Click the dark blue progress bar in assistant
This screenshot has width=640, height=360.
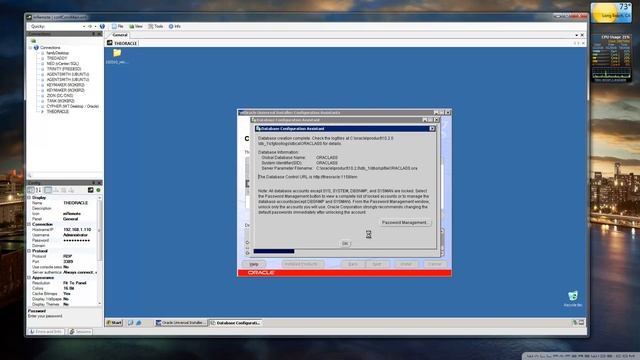coord(273,251)
